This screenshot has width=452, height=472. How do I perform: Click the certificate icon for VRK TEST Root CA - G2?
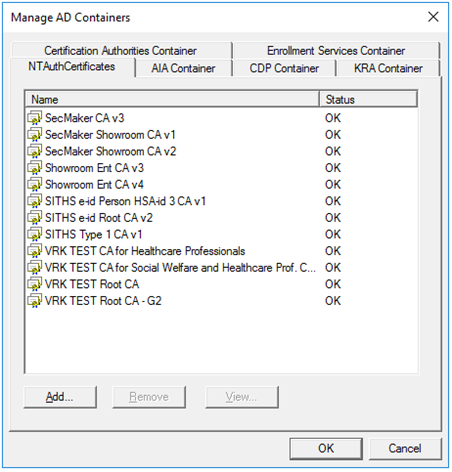35,301
